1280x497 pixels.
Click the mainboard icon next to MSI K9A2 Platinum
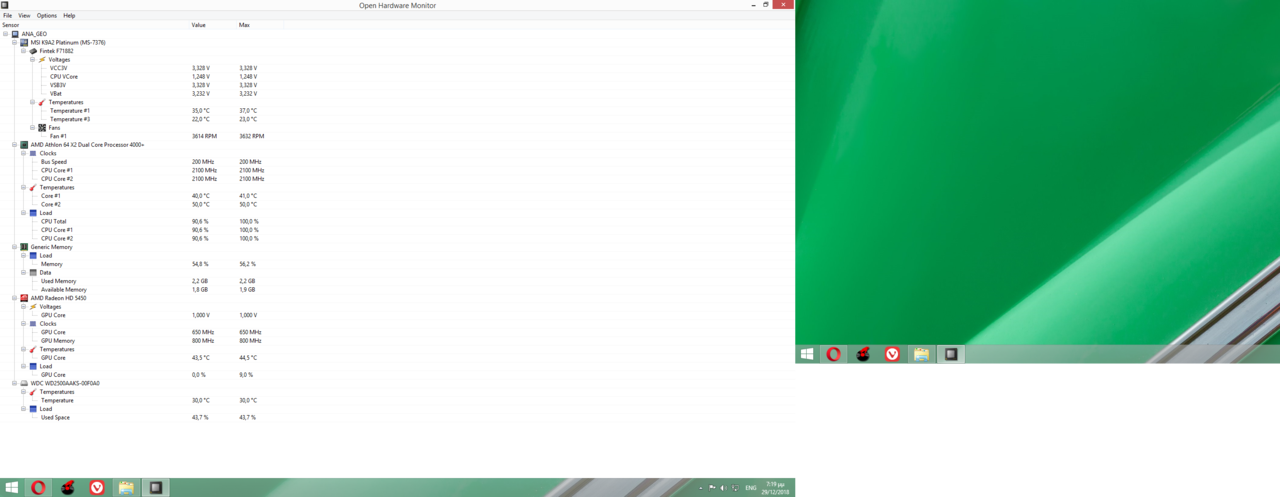[24, 42]
